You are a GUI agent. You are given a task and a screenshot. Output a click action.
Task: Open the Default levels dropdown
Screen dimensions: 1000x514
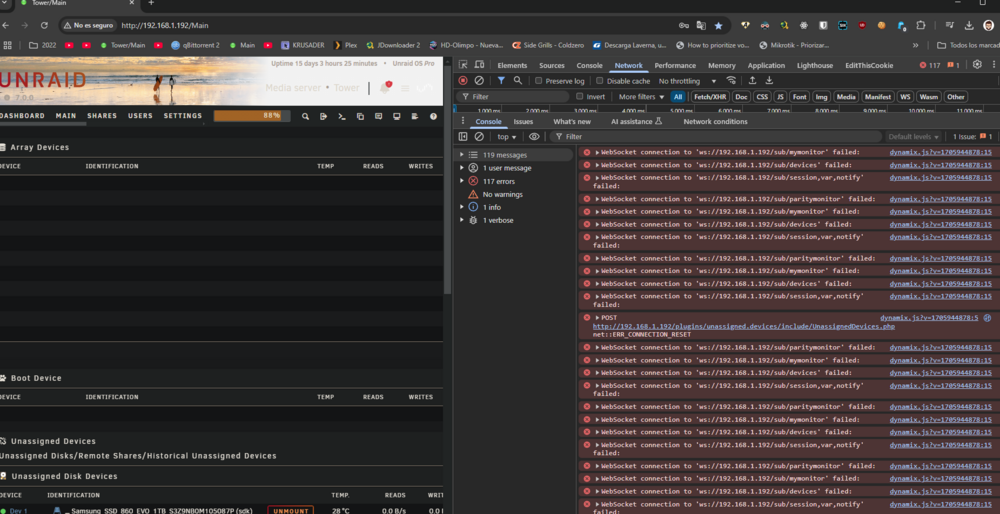tap(913, 136)
